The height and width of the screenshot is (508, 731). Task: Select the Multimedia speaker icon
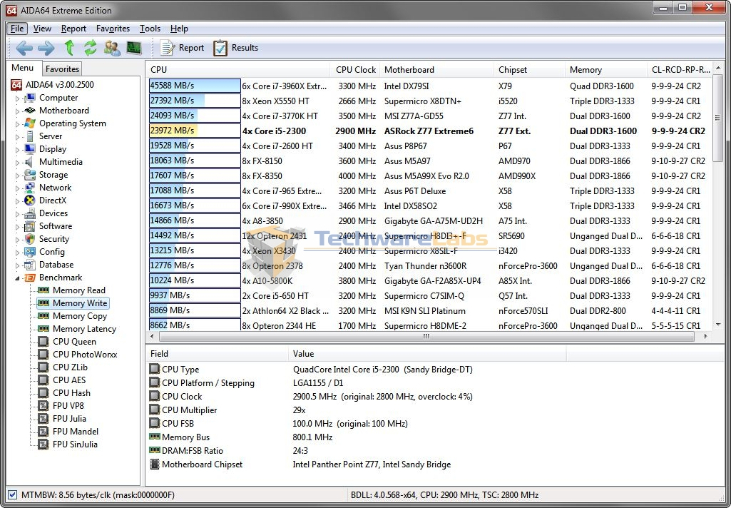pos(29,162)
